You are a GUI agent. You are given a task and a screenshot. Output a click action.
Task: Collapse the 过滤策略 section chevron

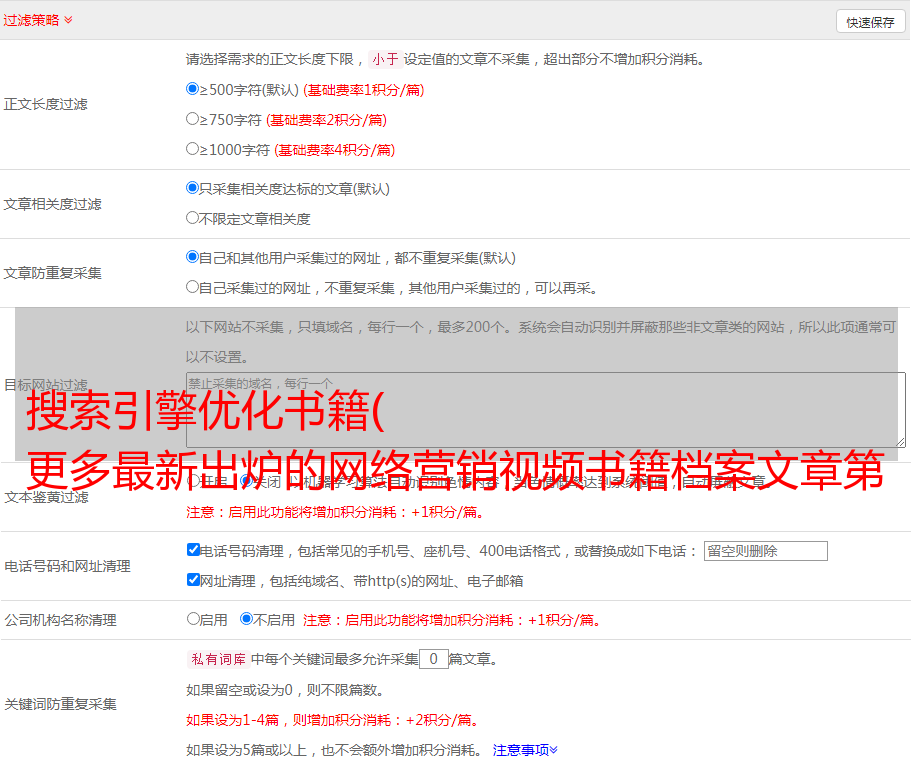pos(68,20)
